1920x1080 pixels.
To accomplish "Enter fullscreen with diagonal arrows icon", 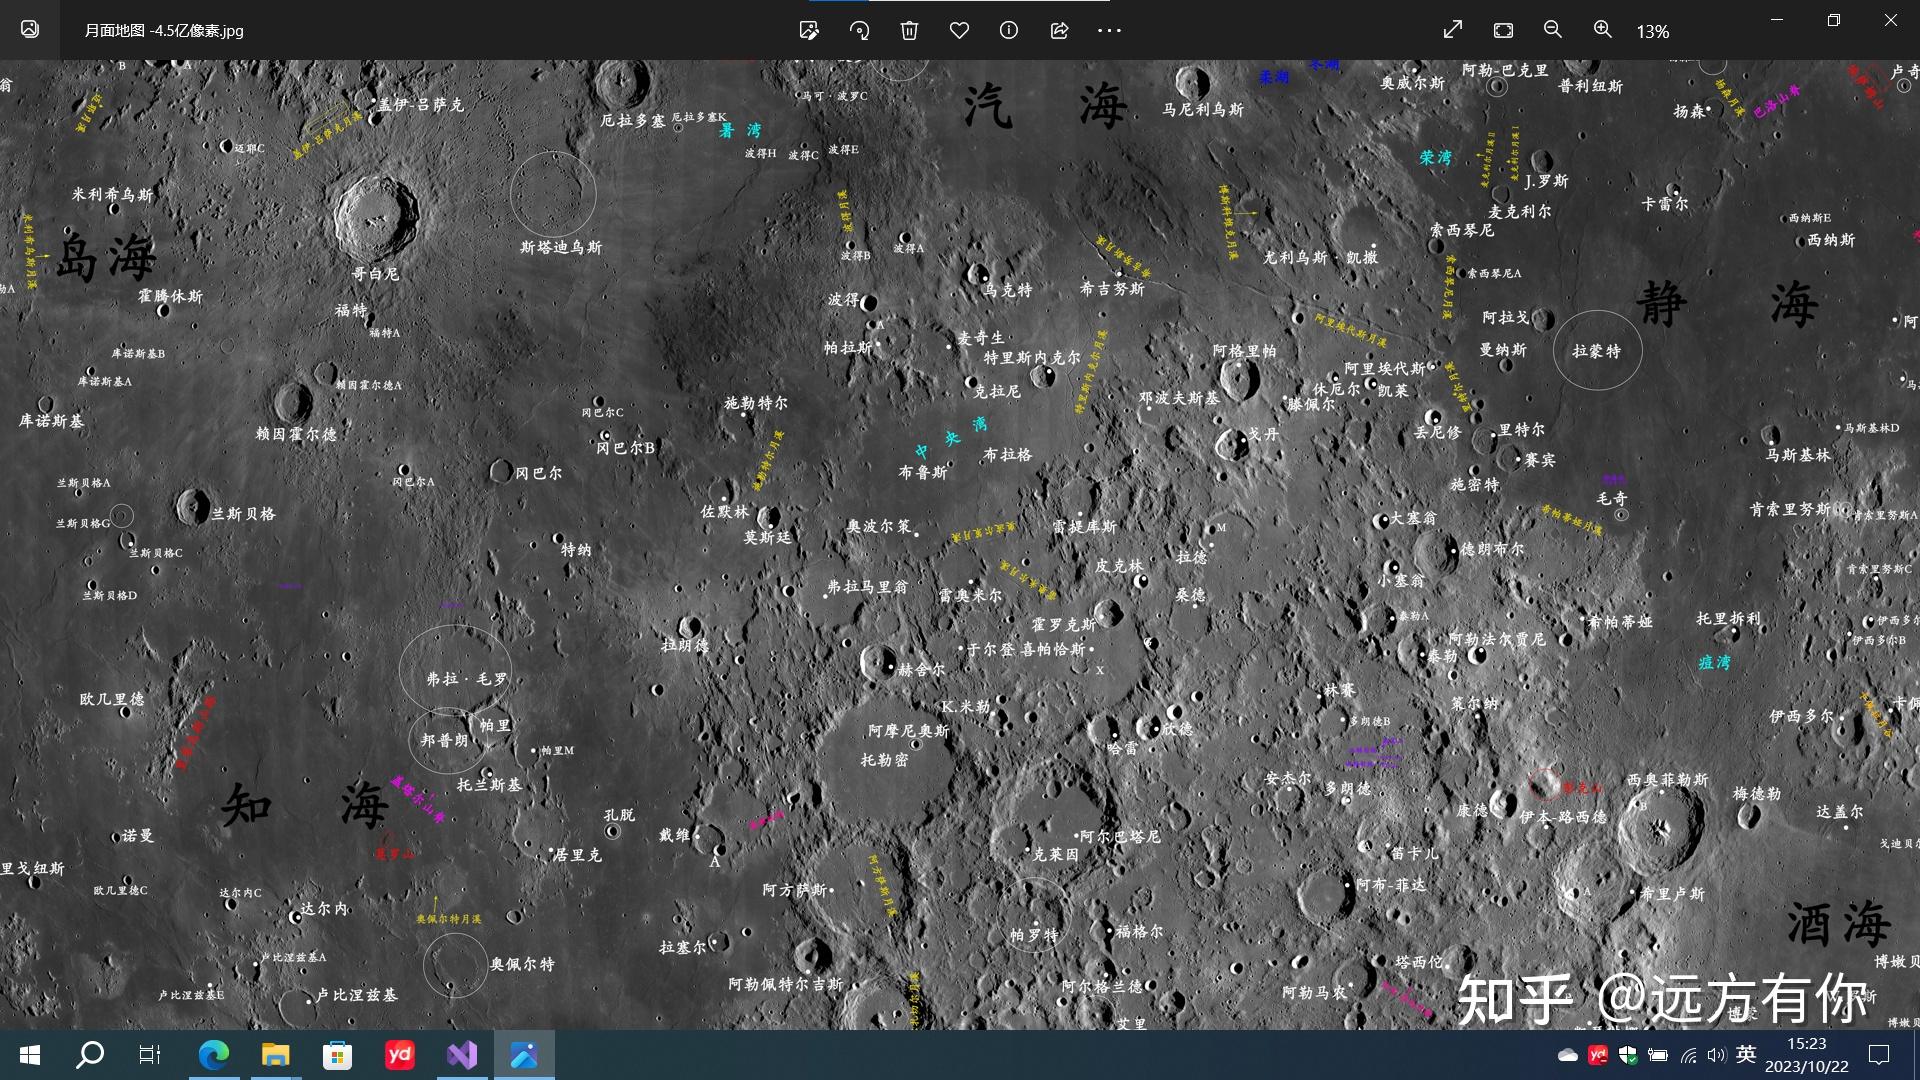I will [1453, 30].
